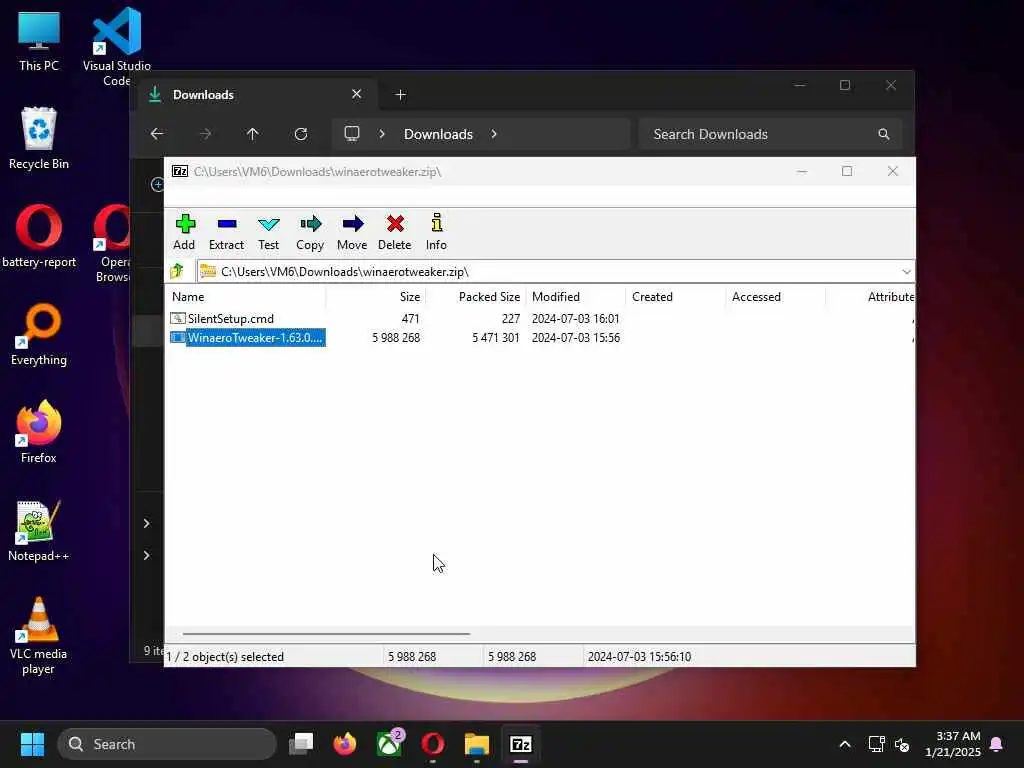Go back in File Explorer
The width and height of the screenshot is (1024, 768).
click(x=157, y=134)
